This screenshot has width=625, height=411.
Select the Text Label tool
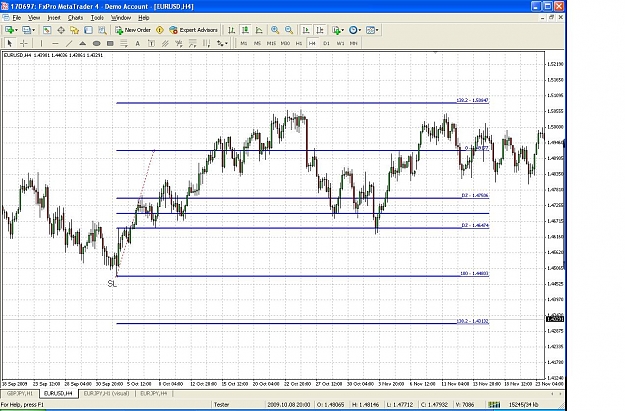151,43
